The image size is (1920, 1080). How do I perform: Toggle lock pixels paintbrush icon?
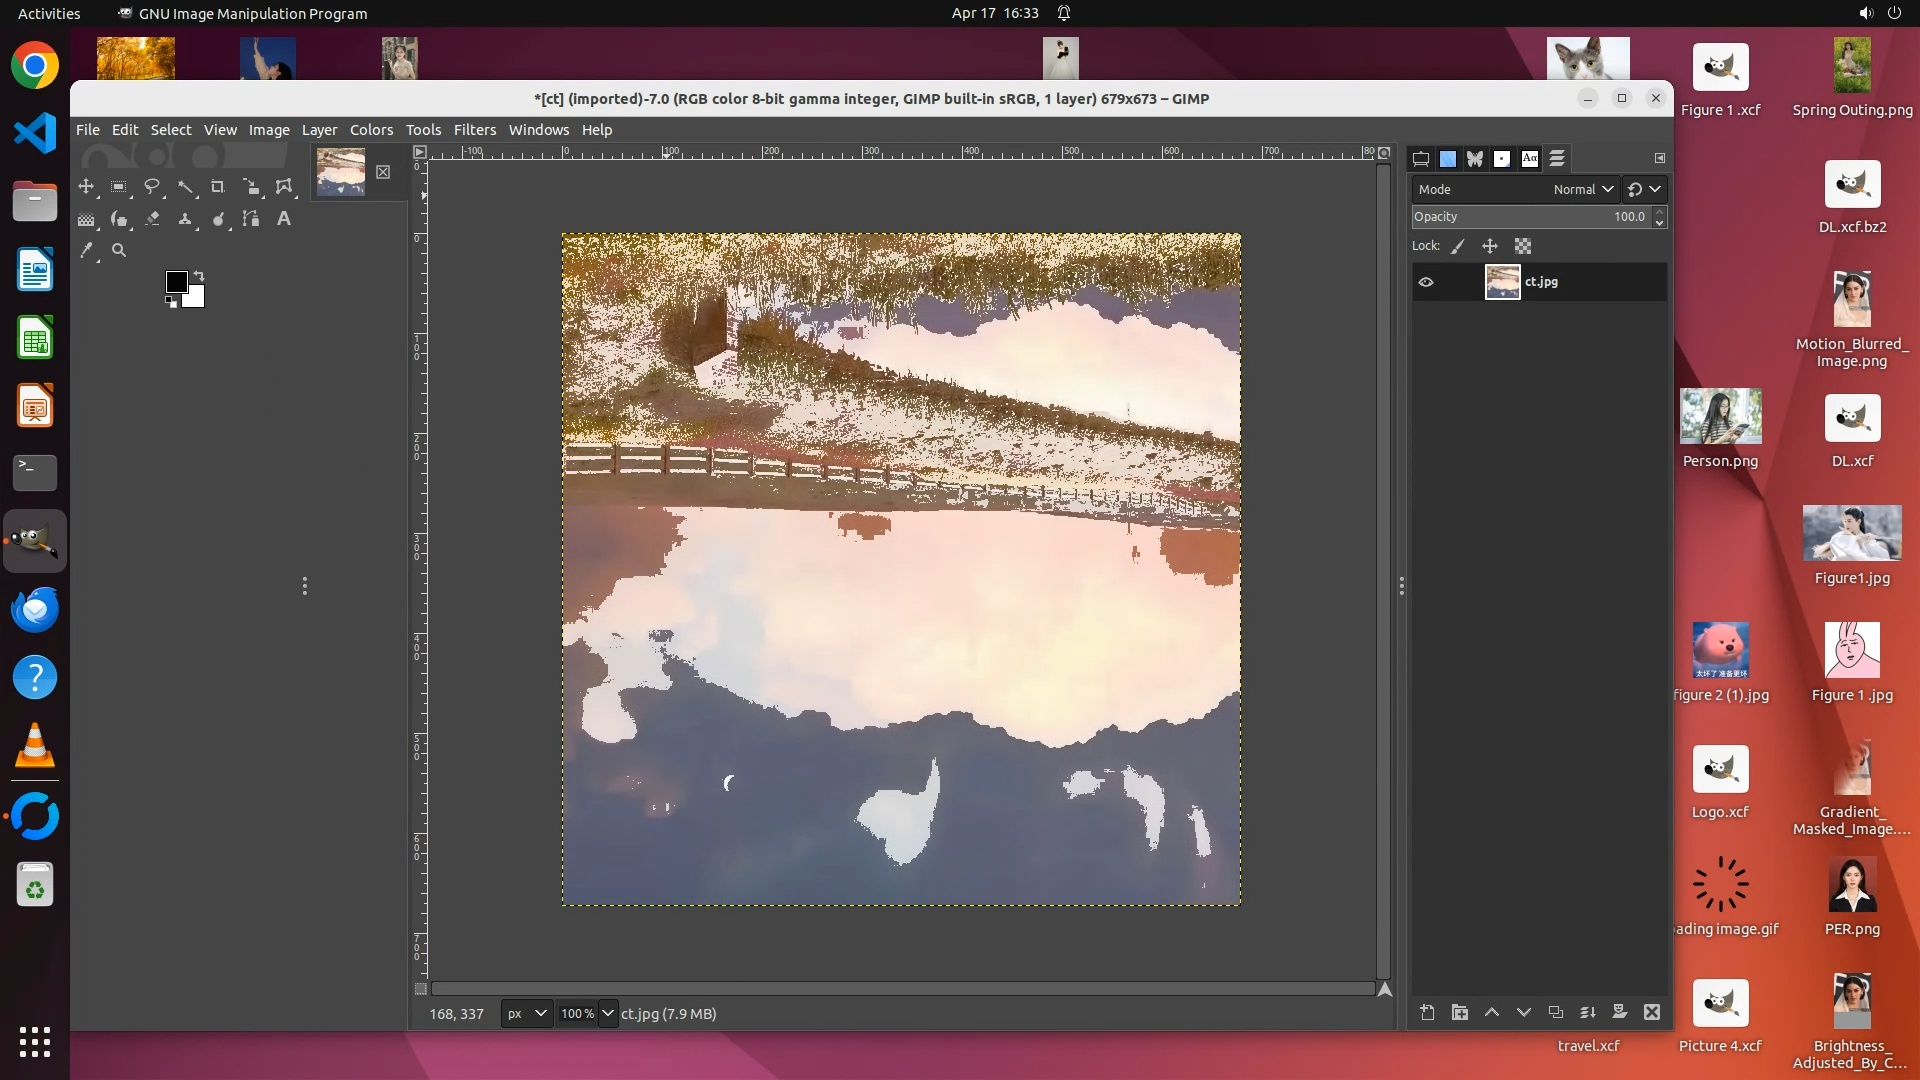tap(1458, 246)
